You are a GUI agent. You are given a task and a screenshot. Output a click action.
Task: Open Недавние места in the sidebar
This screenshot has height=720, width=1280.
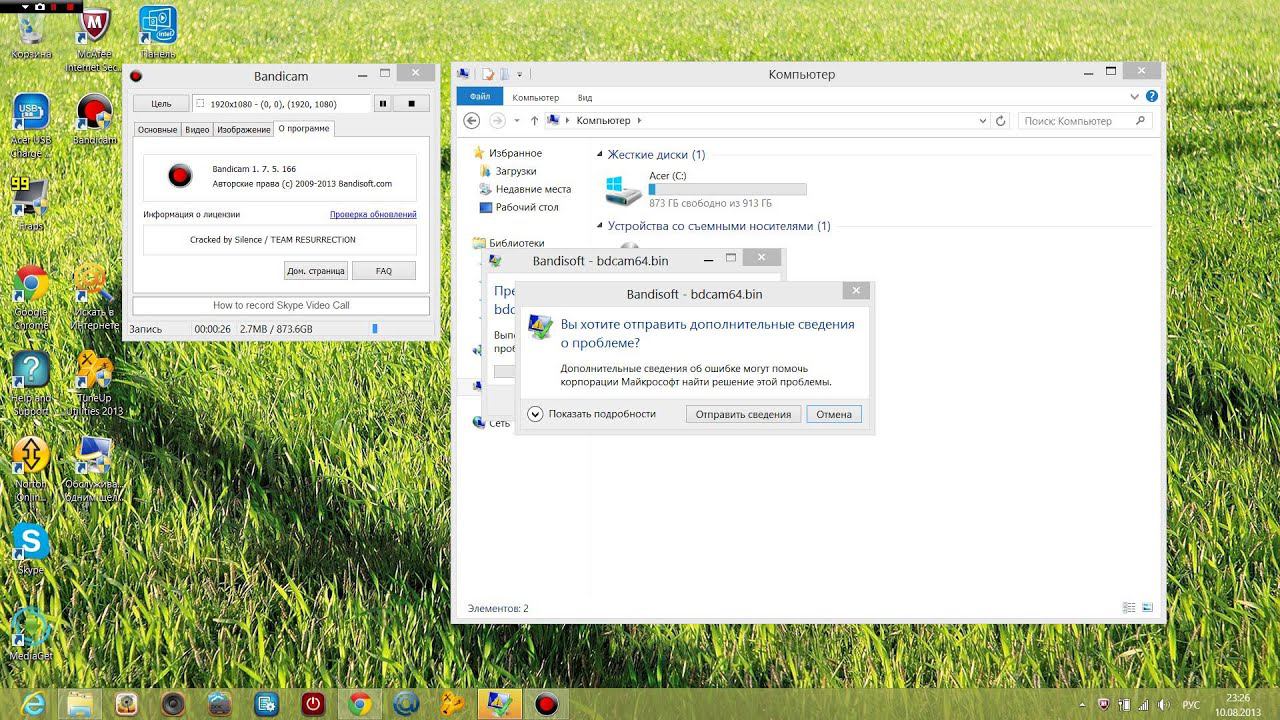pos(533,189)
